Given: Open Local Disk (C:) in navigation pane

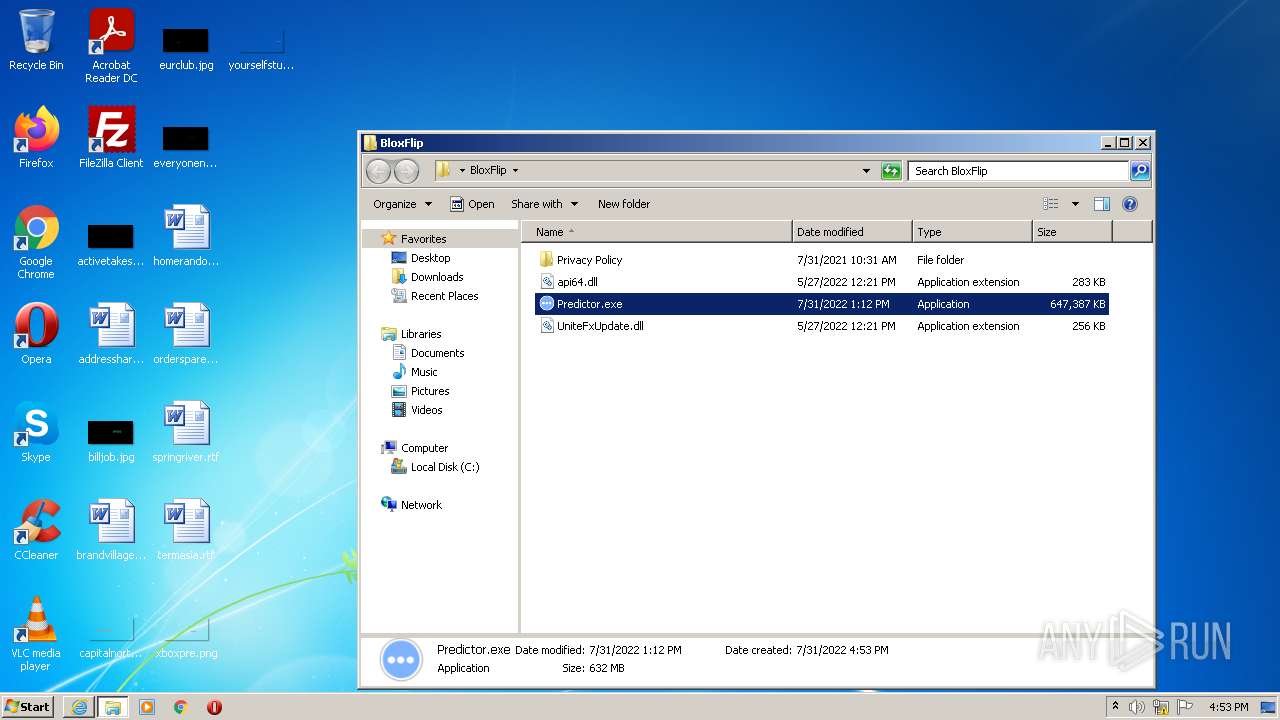Looking at the screenshot, I should coord(444,467).
